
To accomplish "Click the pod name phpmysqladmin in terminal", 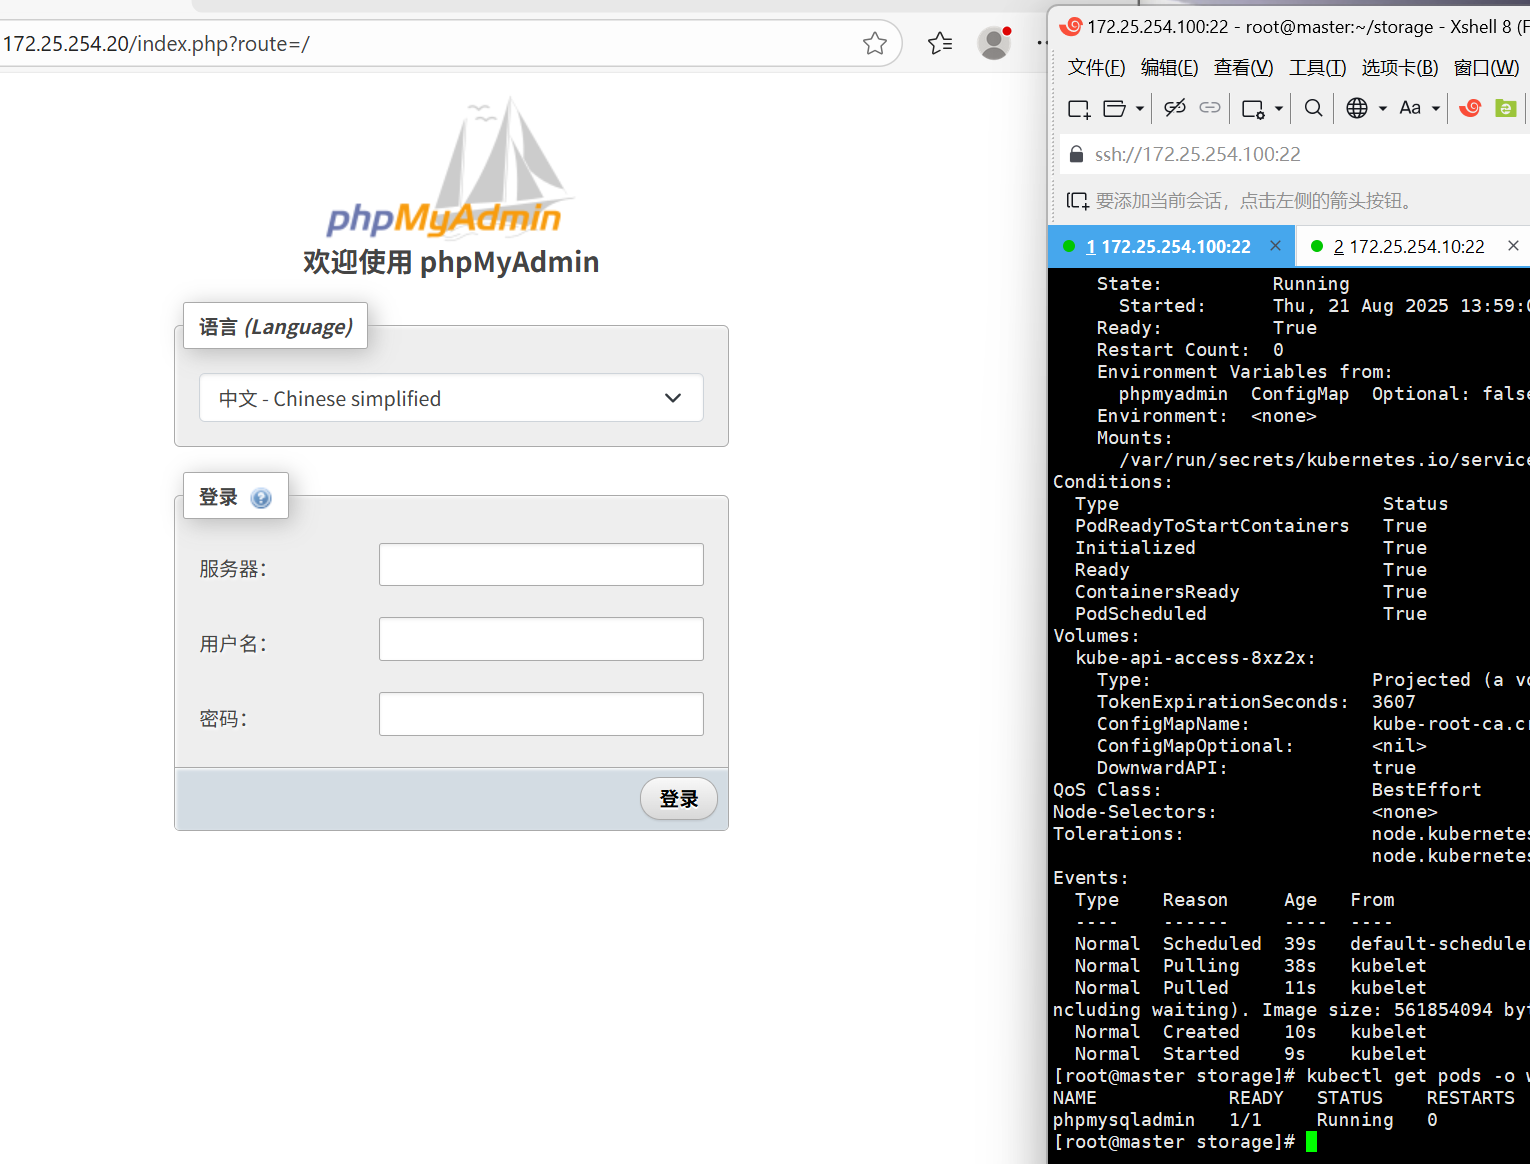I will point(1124,1120).
